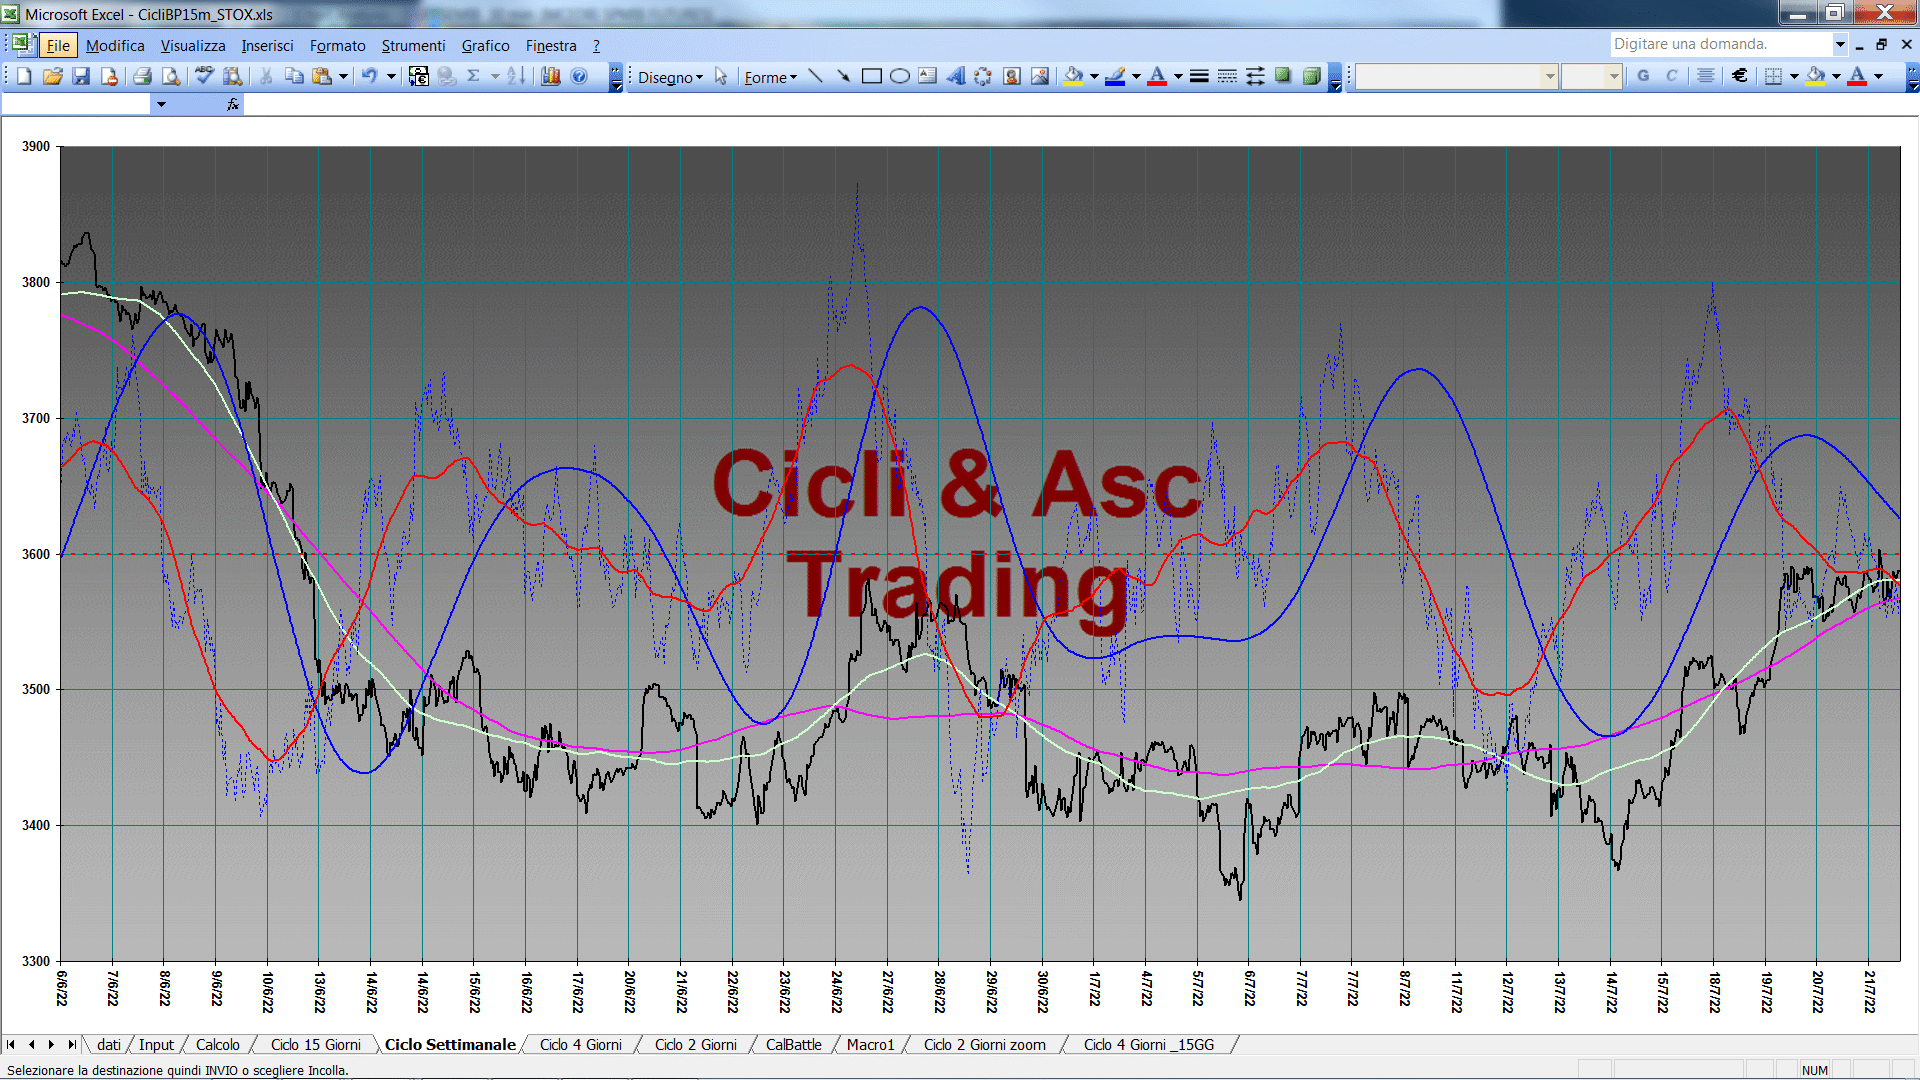The height and width of the screenshot is (1080, 1920).
Task: Insert Clip Art icon
Action: click(1012, 76)
